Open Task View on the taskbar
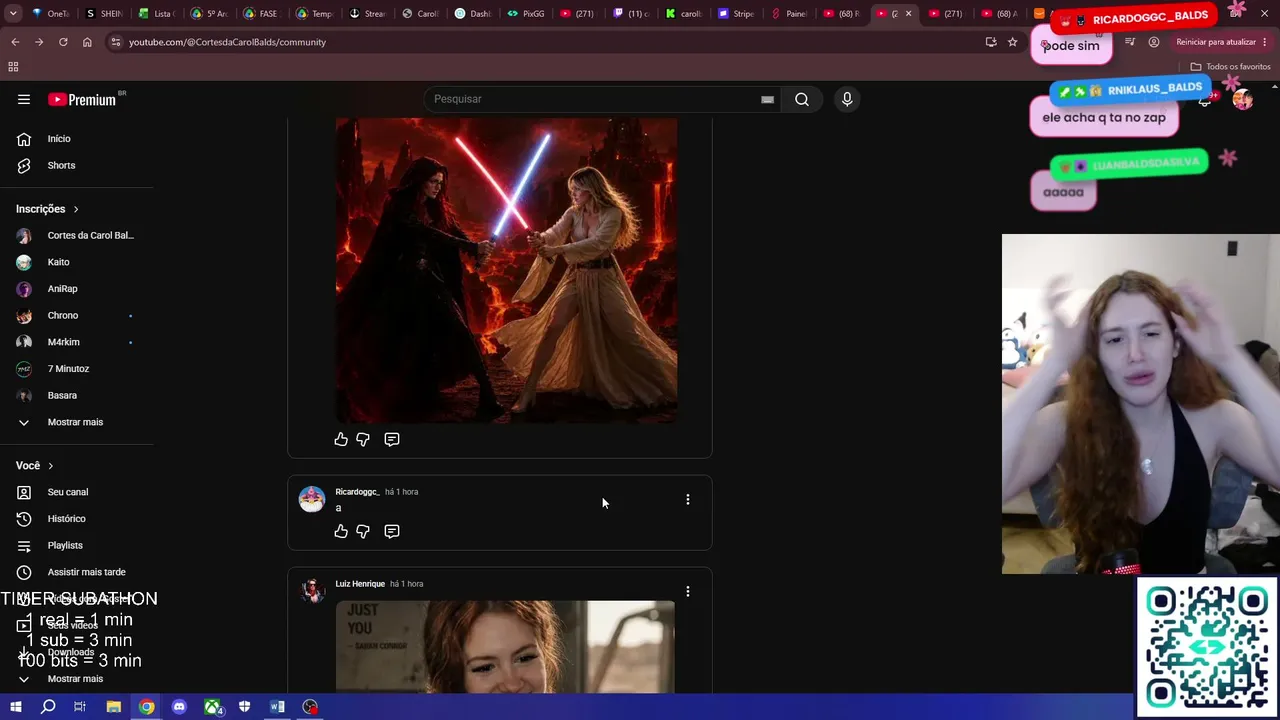The width and height of the screenshot is (1280, 720). pos(80,707)
